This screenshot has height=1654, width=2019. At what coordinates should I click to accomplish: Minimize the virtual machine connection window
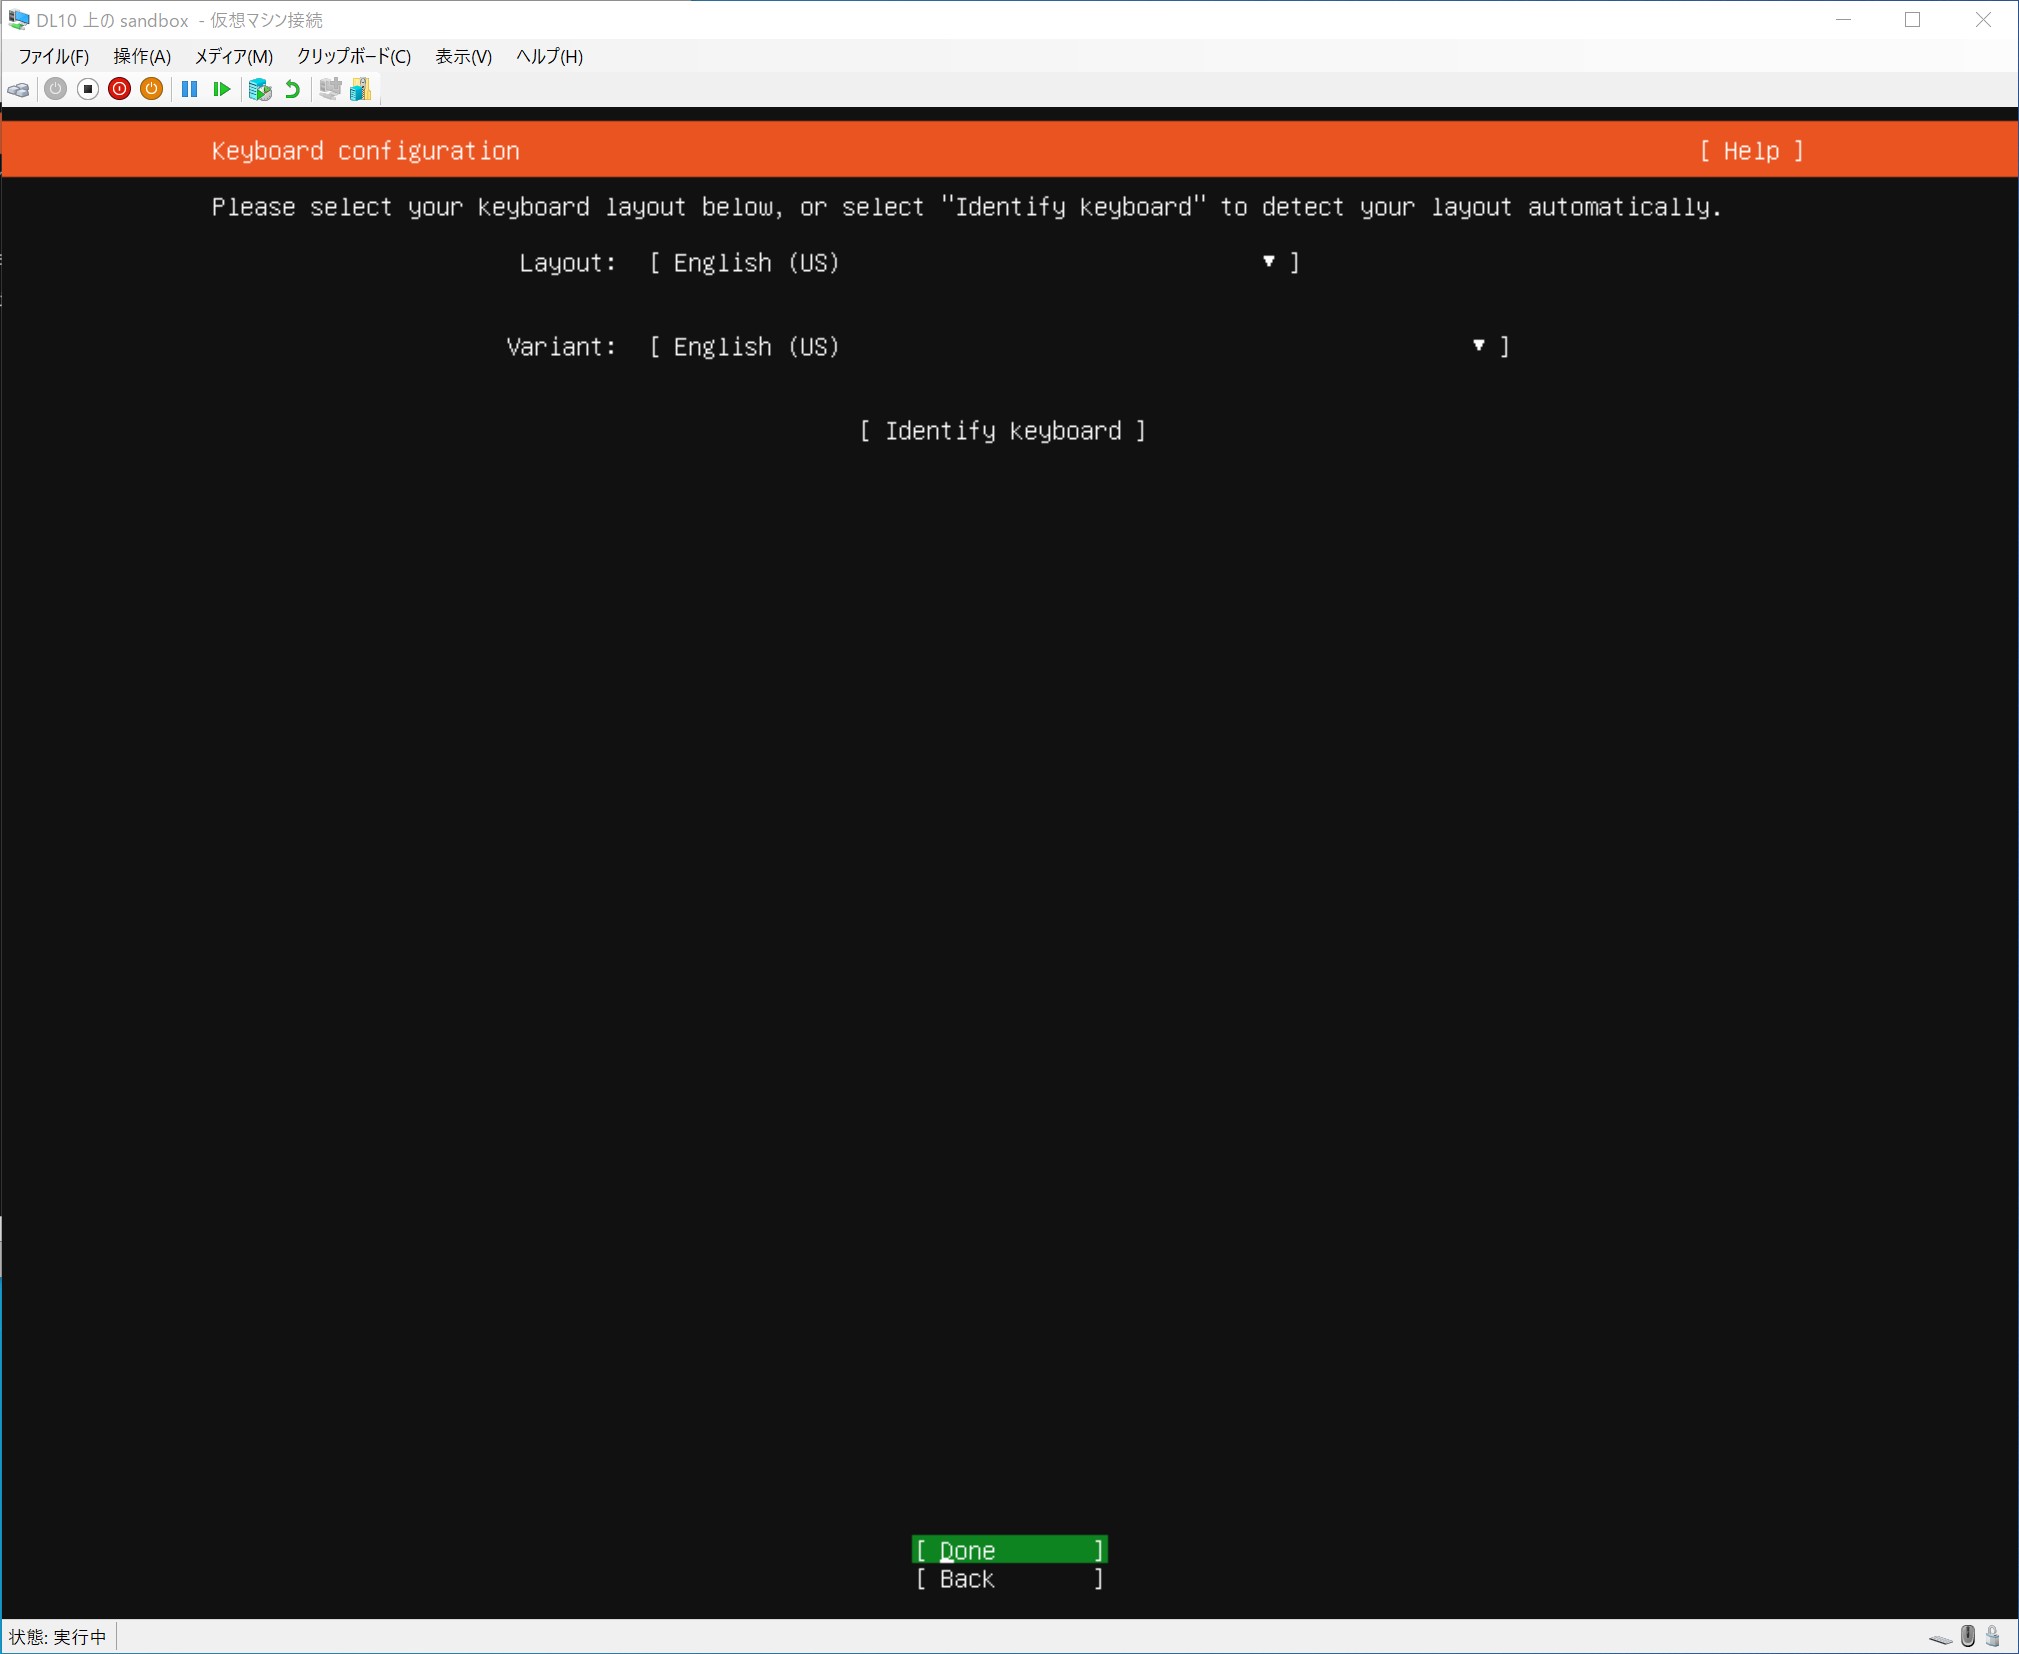coord(1843,20)
